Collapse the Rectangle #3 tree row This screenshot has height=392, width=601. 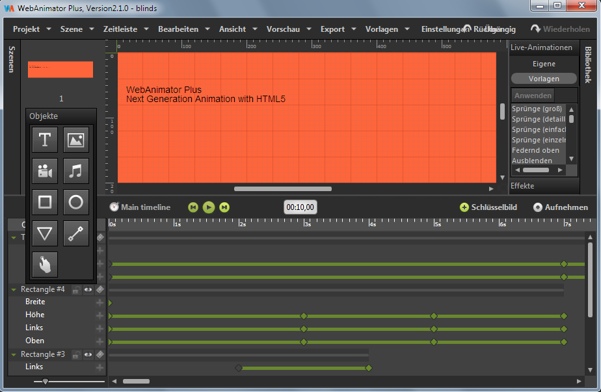tap(14, 354)
